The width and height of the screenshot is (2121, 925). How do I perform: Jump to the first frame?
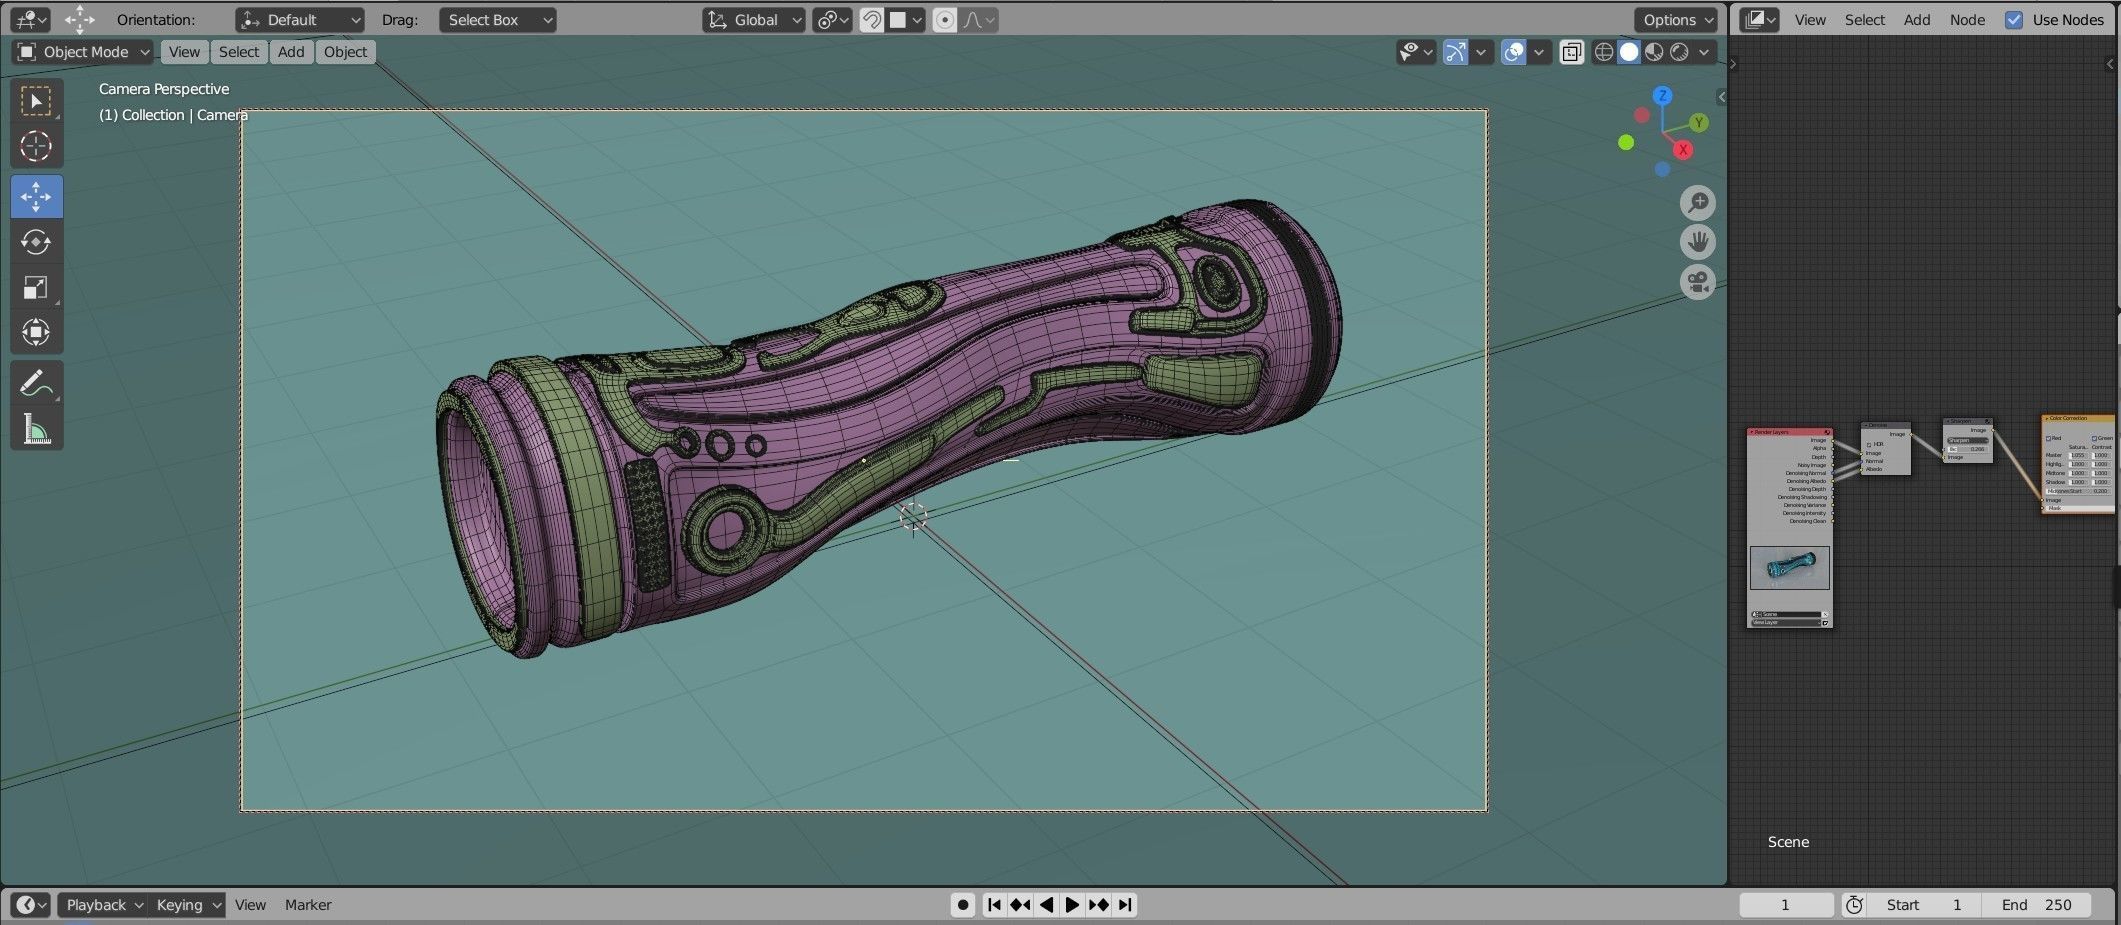pyautogui.click(x=994, y=904)
